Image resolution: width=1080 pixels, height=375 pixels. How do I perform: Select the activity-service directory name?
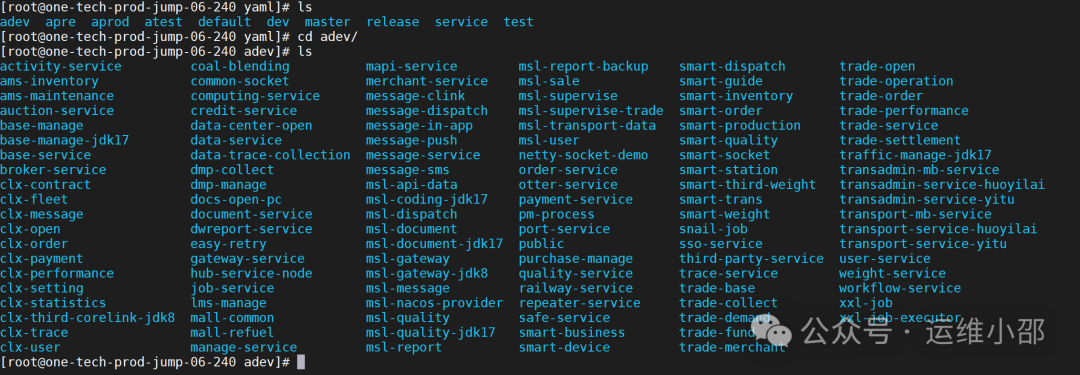[61, 67]
